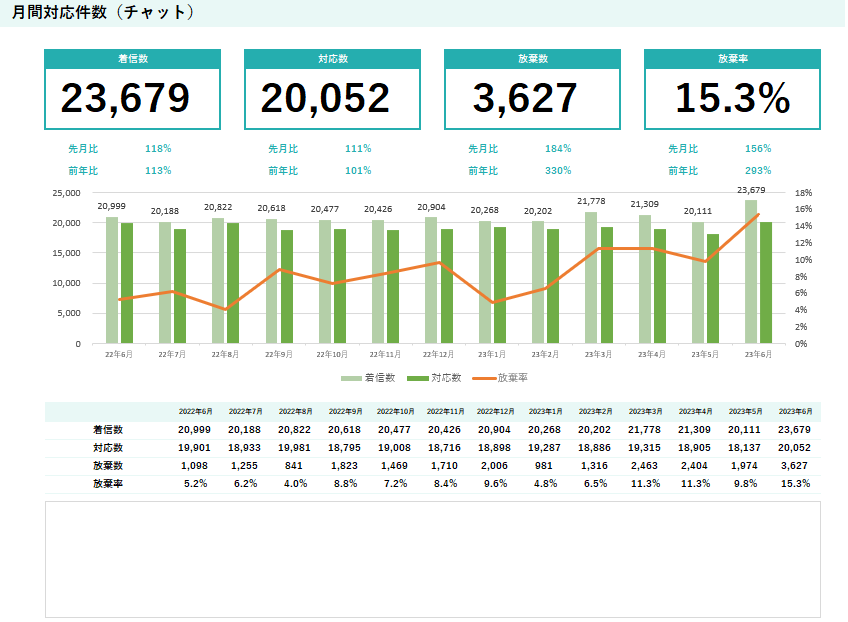Click the 184% 先月比 value under 放棄数
The image size is (848, 622).
coord(558,148)
